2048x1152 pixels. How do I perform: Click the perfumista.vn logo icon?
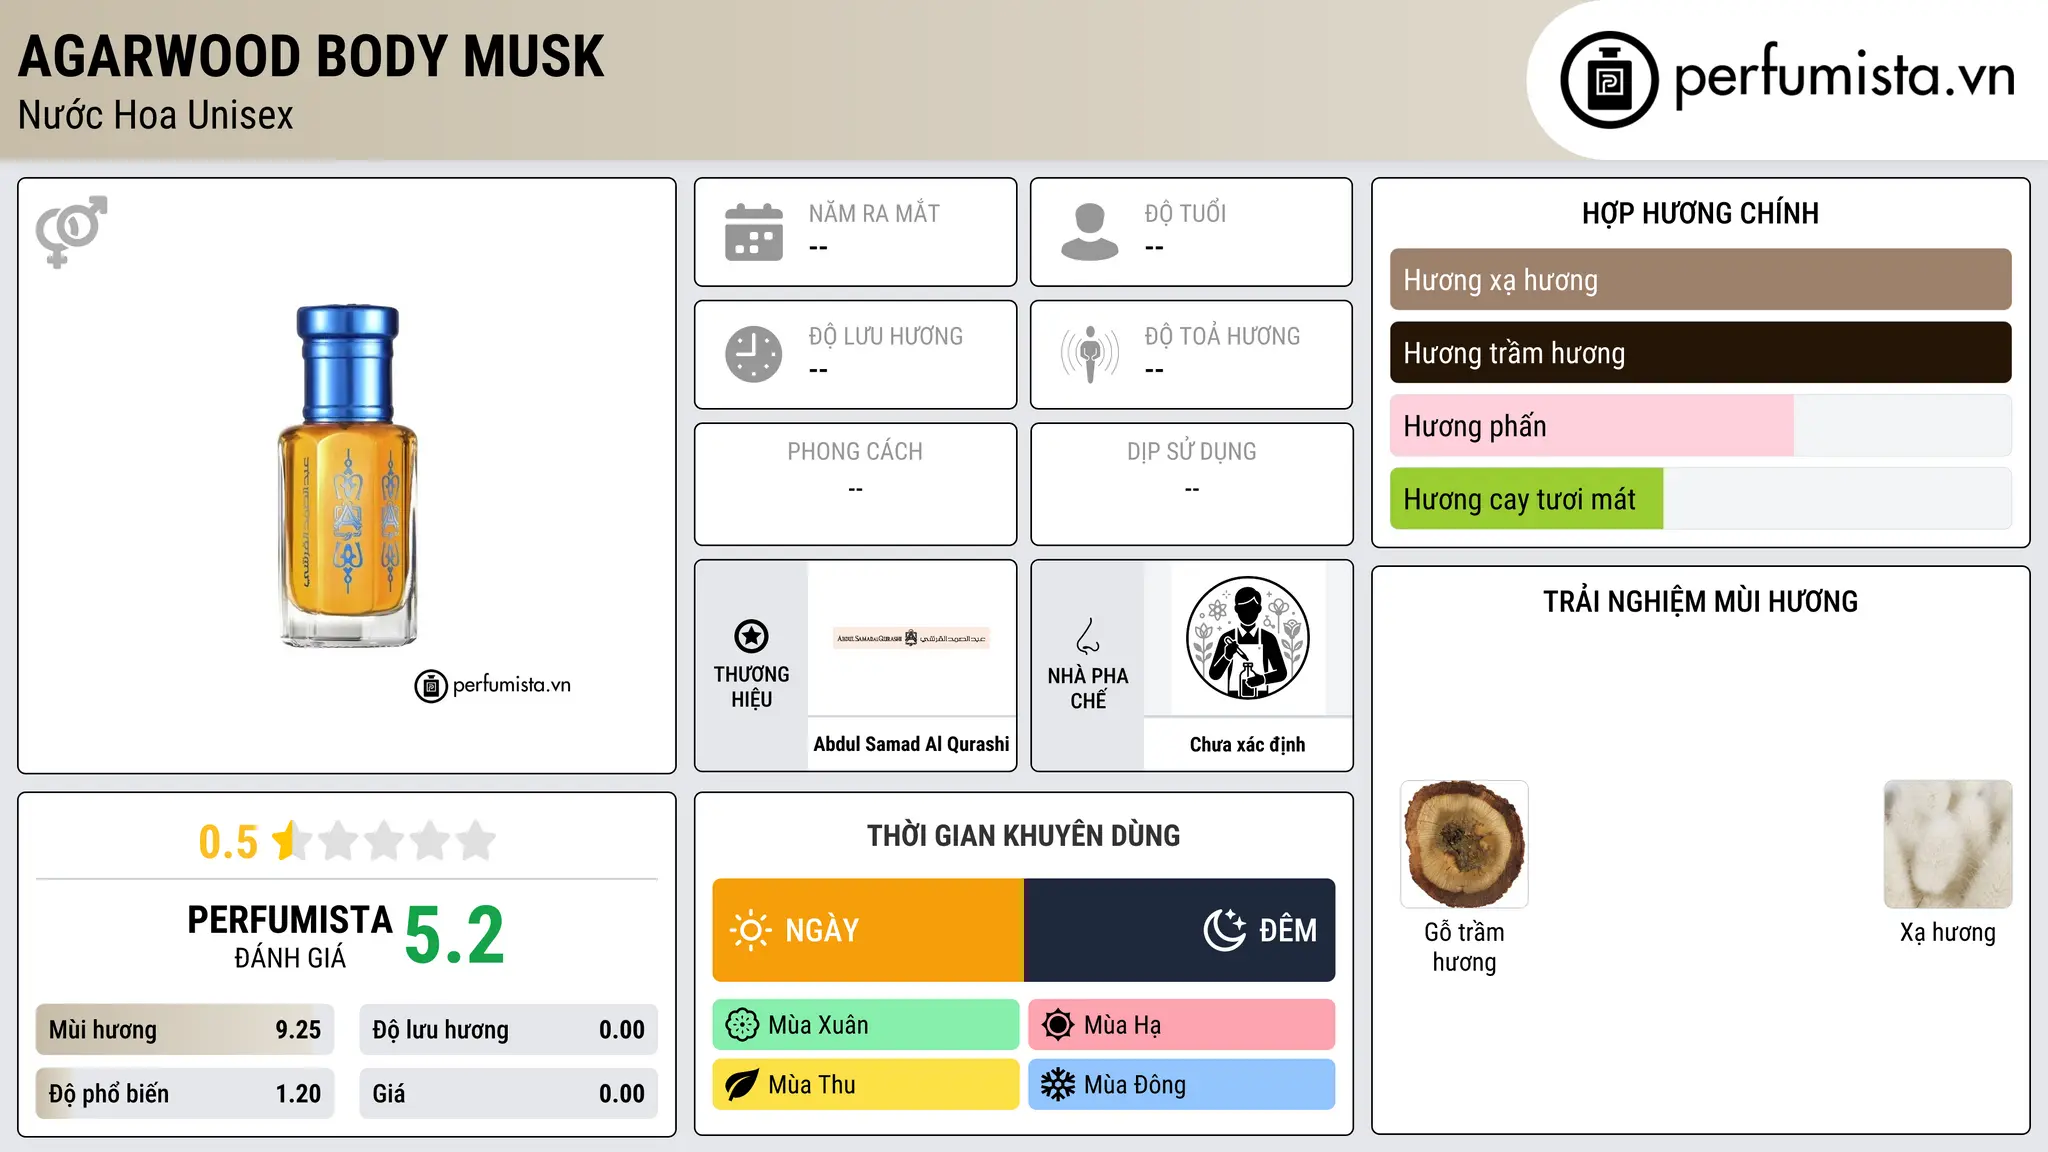click(1609, 80)
